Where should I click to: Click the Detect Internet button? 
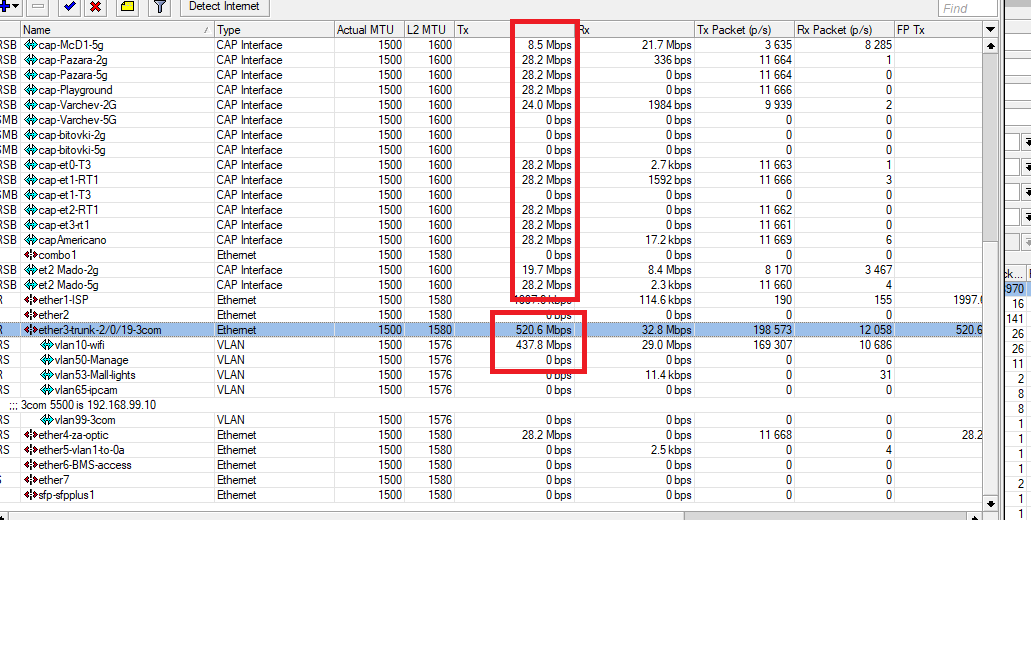click(x=224, y=7)
